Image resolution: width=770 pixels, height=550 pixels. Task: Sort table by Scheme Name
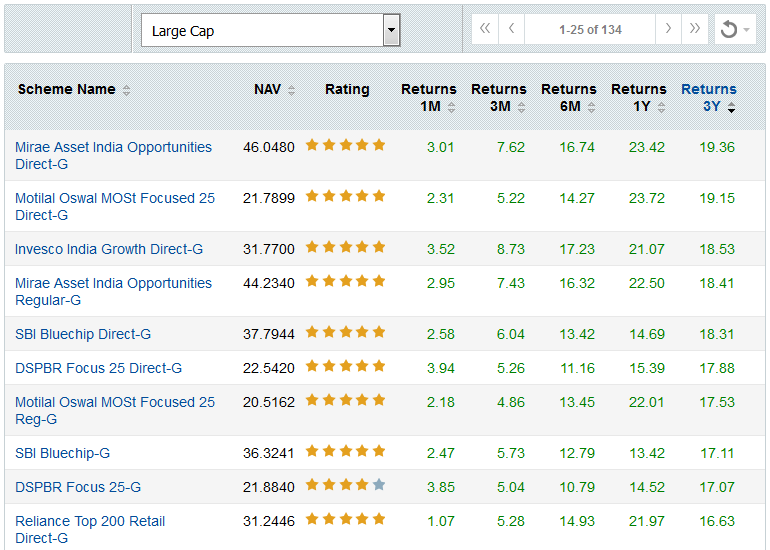pos(74,90)
